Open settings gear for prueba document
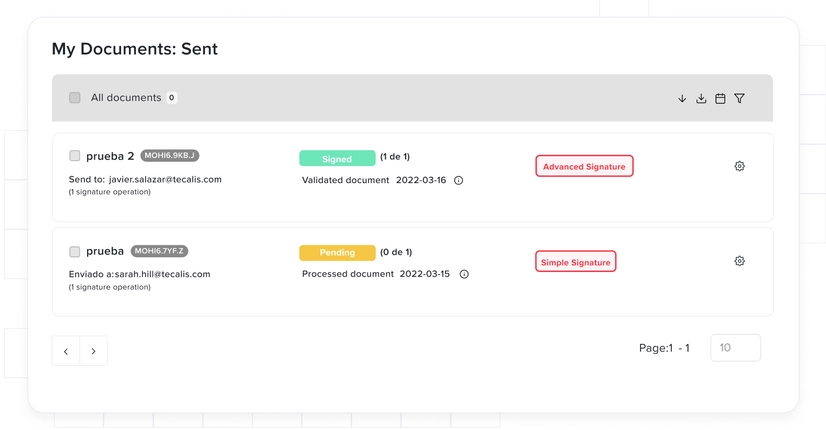The image size is (826, 430). 739,261
